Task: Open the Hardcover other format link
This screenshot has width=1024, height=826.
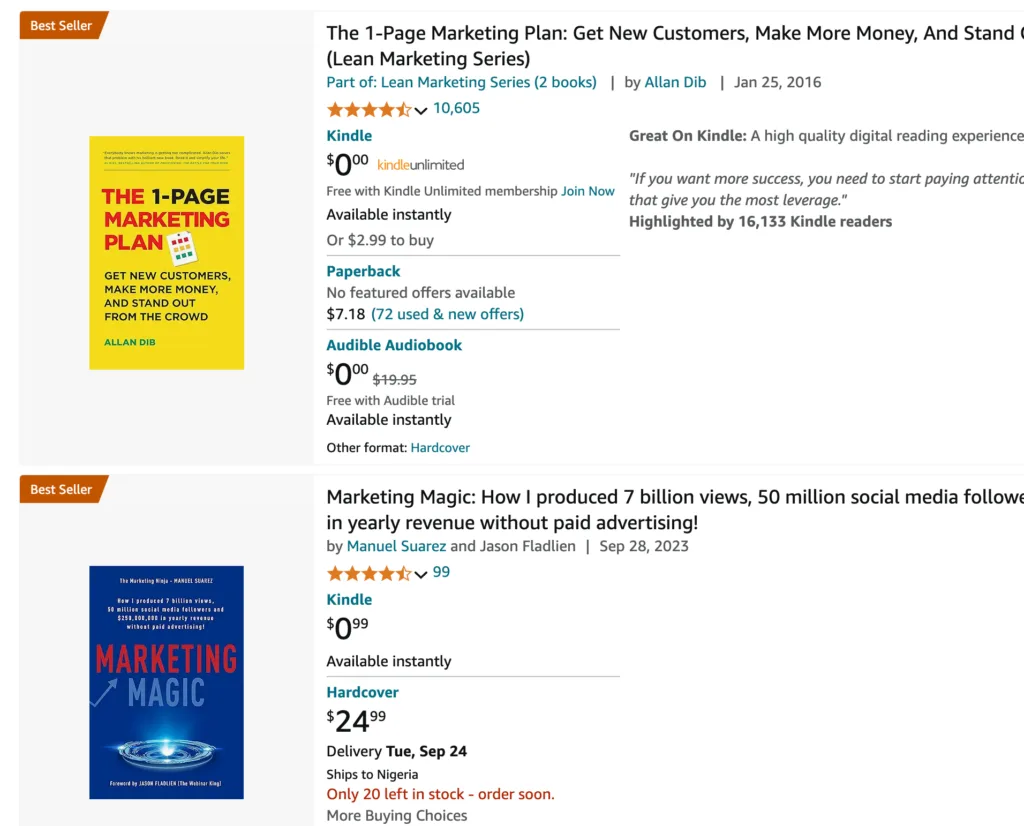Action: click(x=440, y=447)
